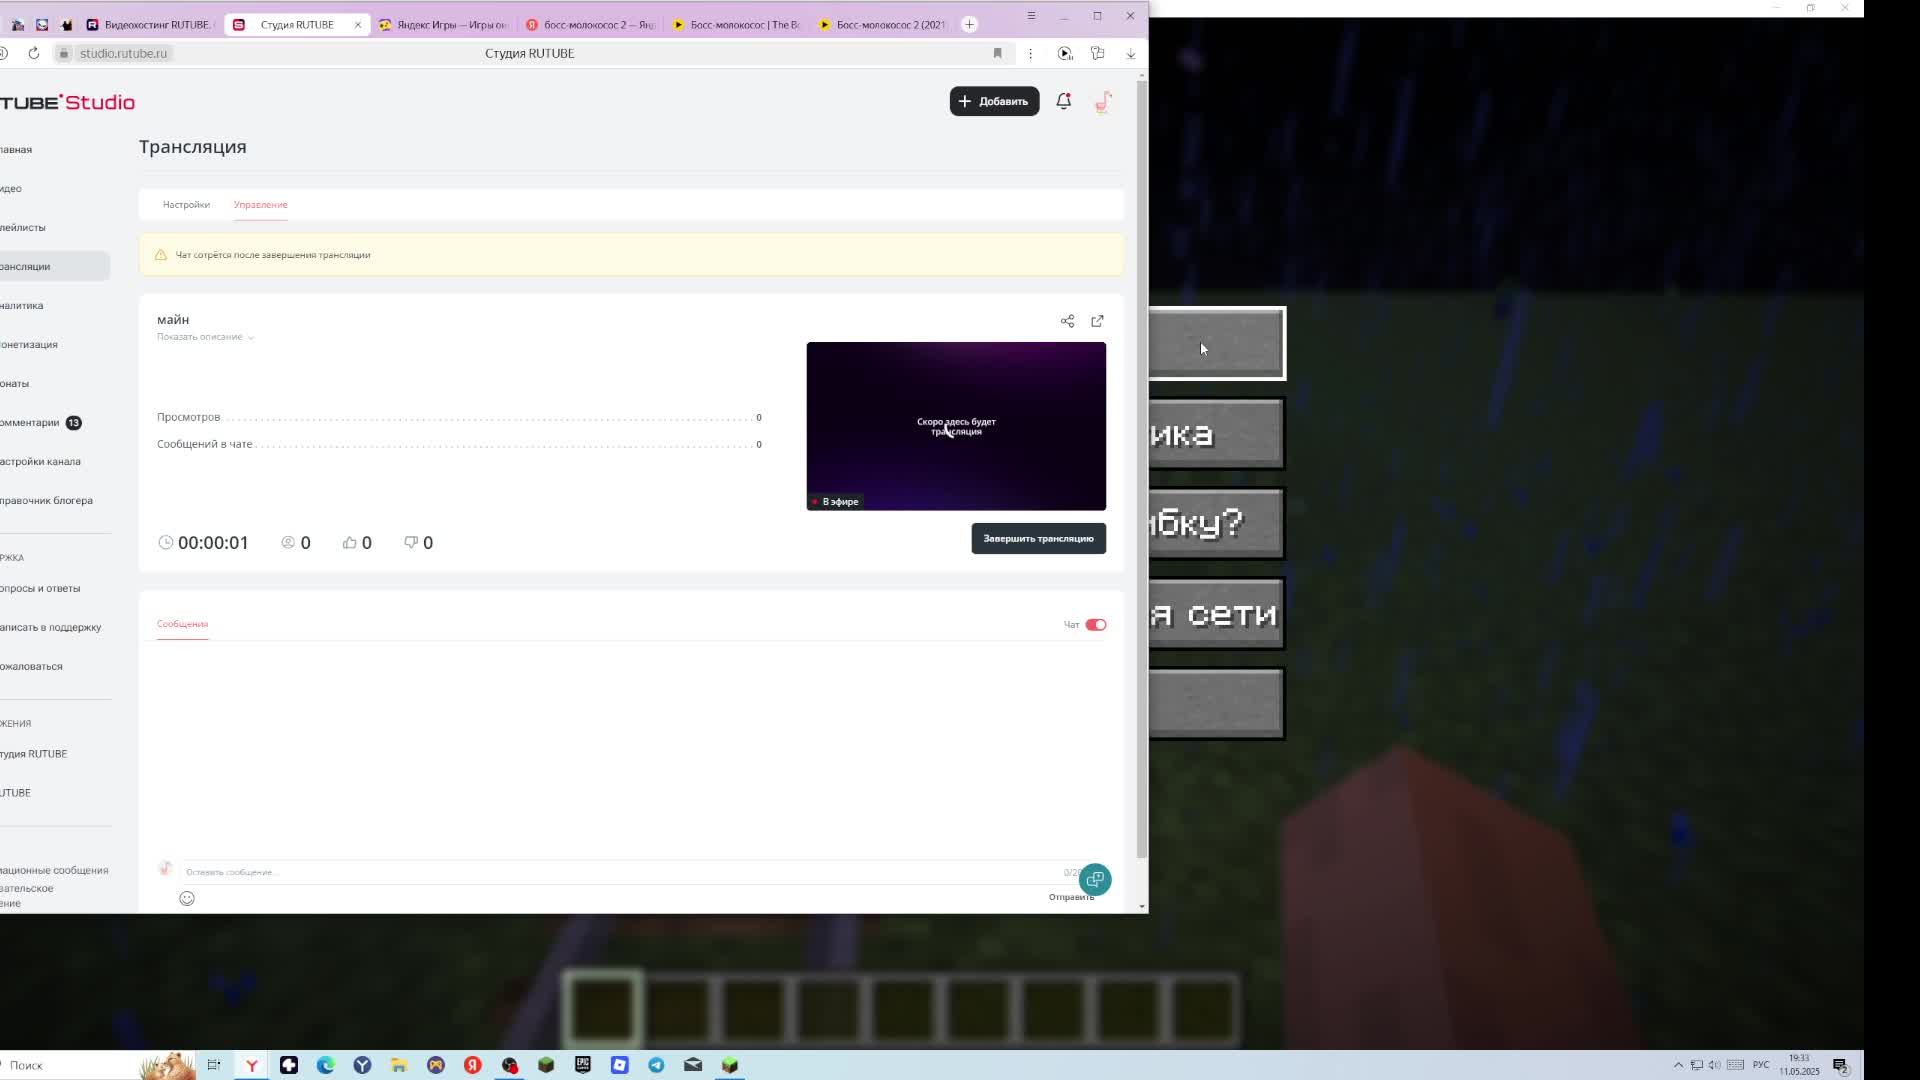Click the bookmark icon in address bar

pyautogui.click(x=997, y=53)
